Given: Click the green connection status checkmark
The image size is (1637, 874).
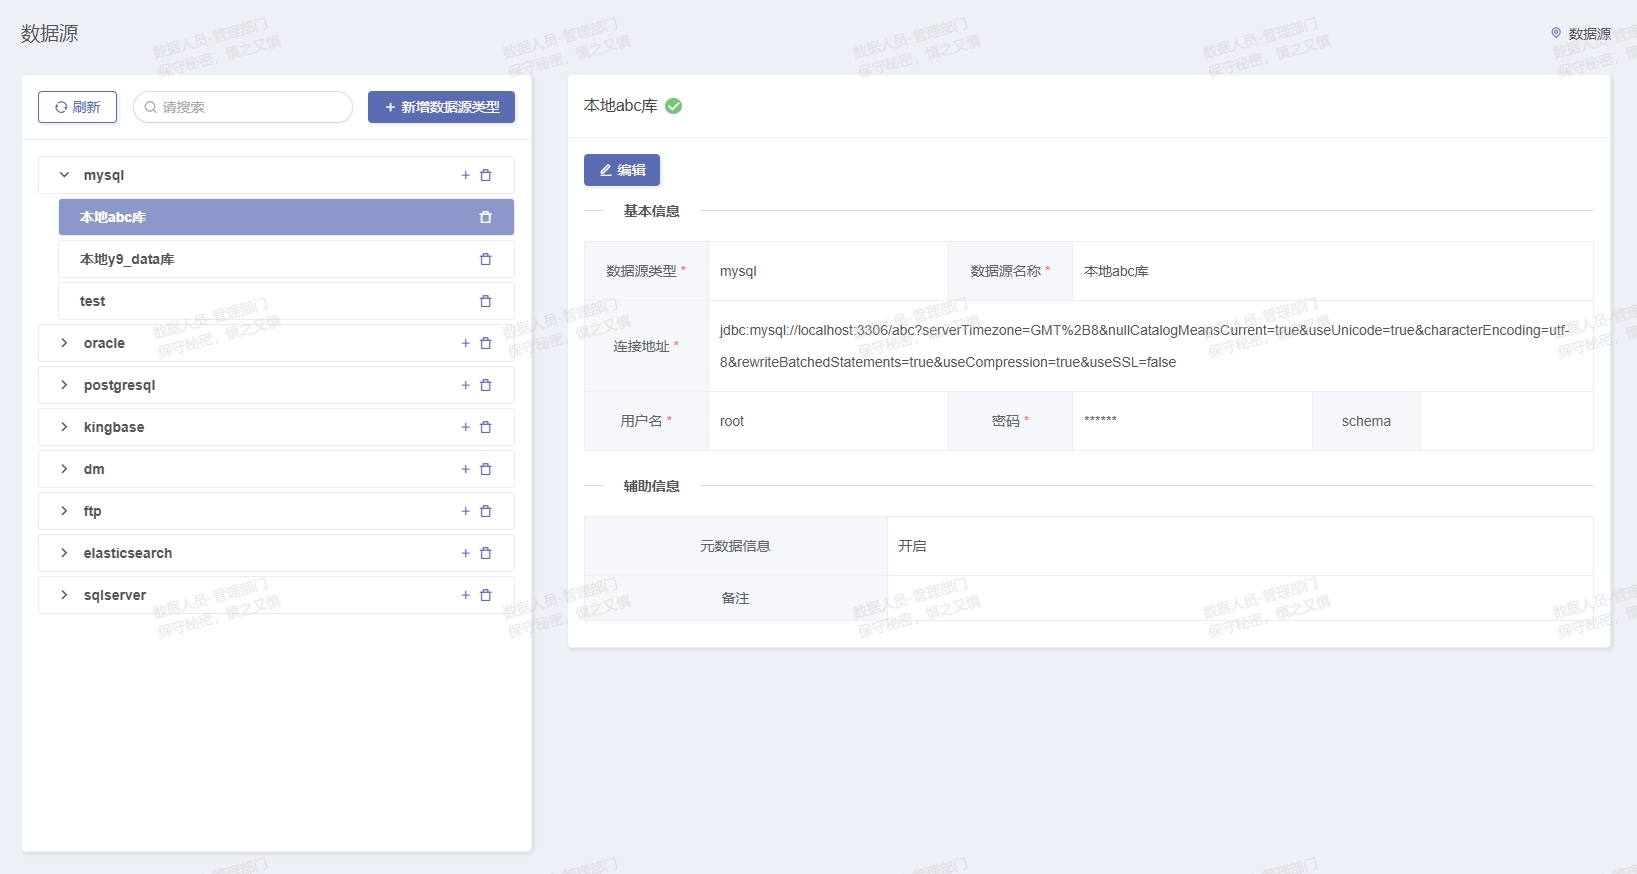Looking at the screenshot, I should [674, 106].
